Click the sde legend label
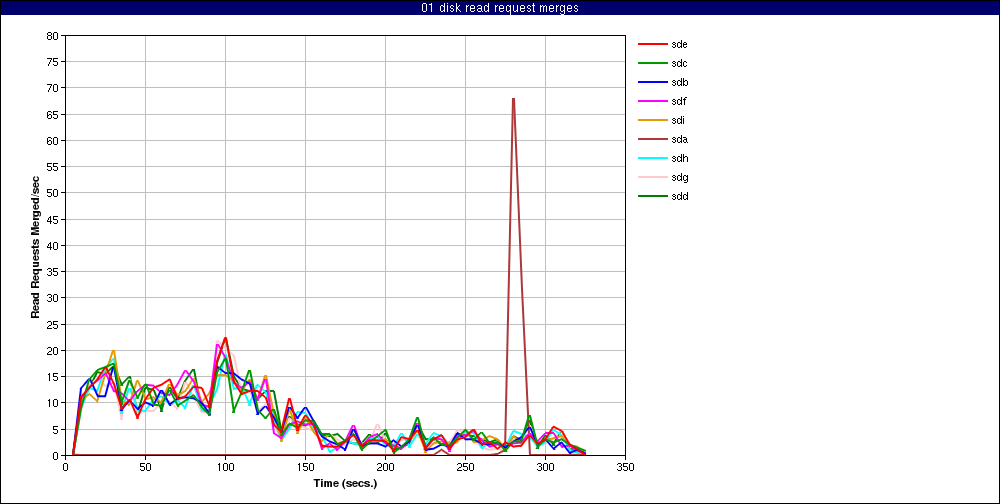Image resolution: width=1000 pixels, height=504 pixels. point(679,44)
